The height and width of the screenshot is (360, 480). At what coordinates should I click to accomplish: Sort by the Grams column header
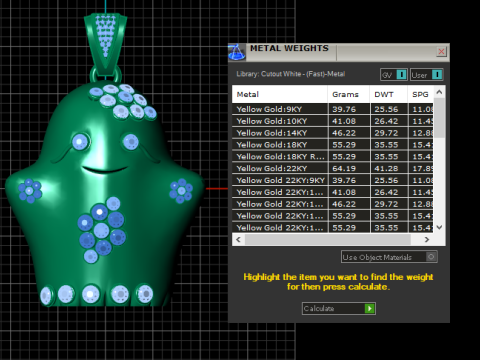[x=349, y=94]
